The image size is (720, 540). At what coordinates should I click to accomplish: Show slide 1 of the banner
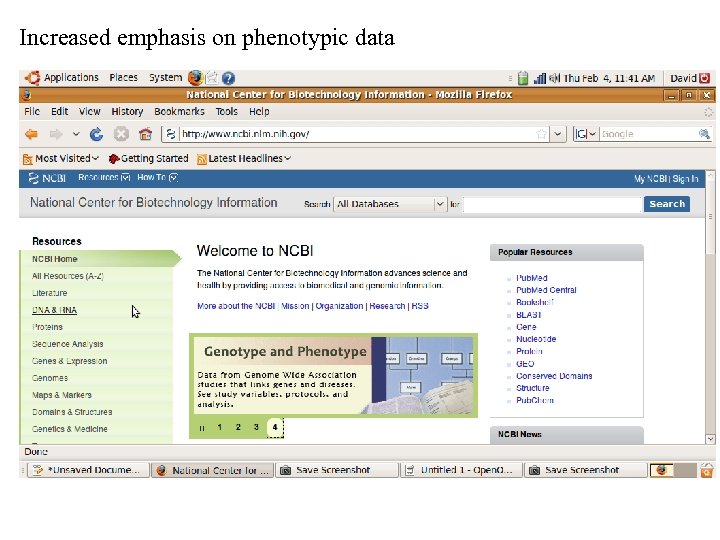click(219, 428)
